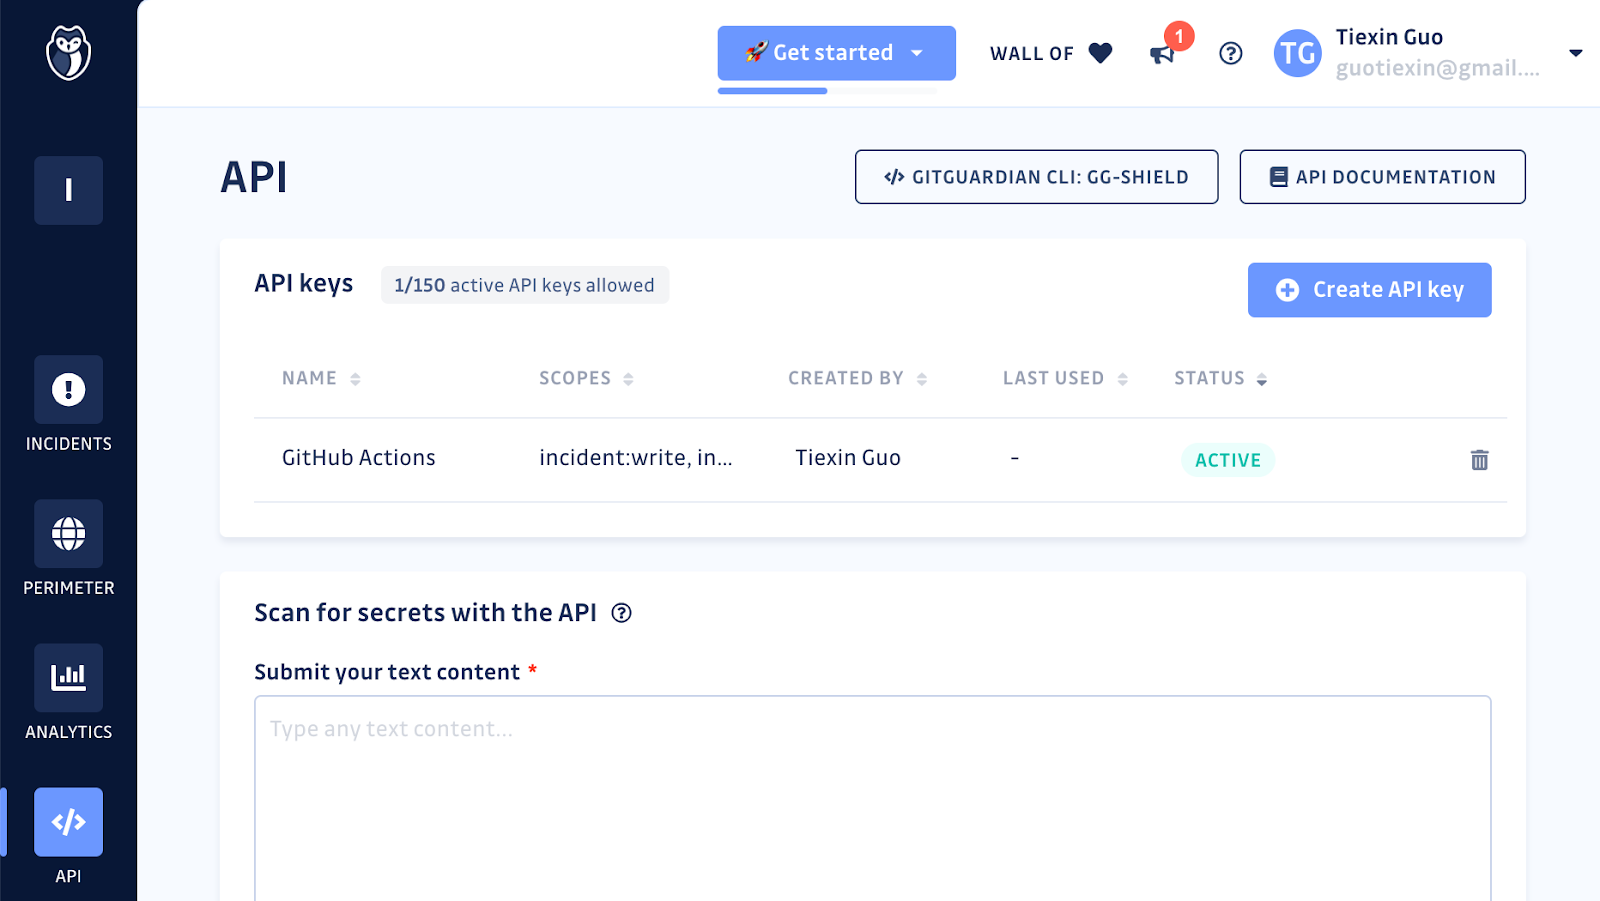Click the Create API key button
This screenshot has height=901, width=1600.
(x=1369, y=289)
